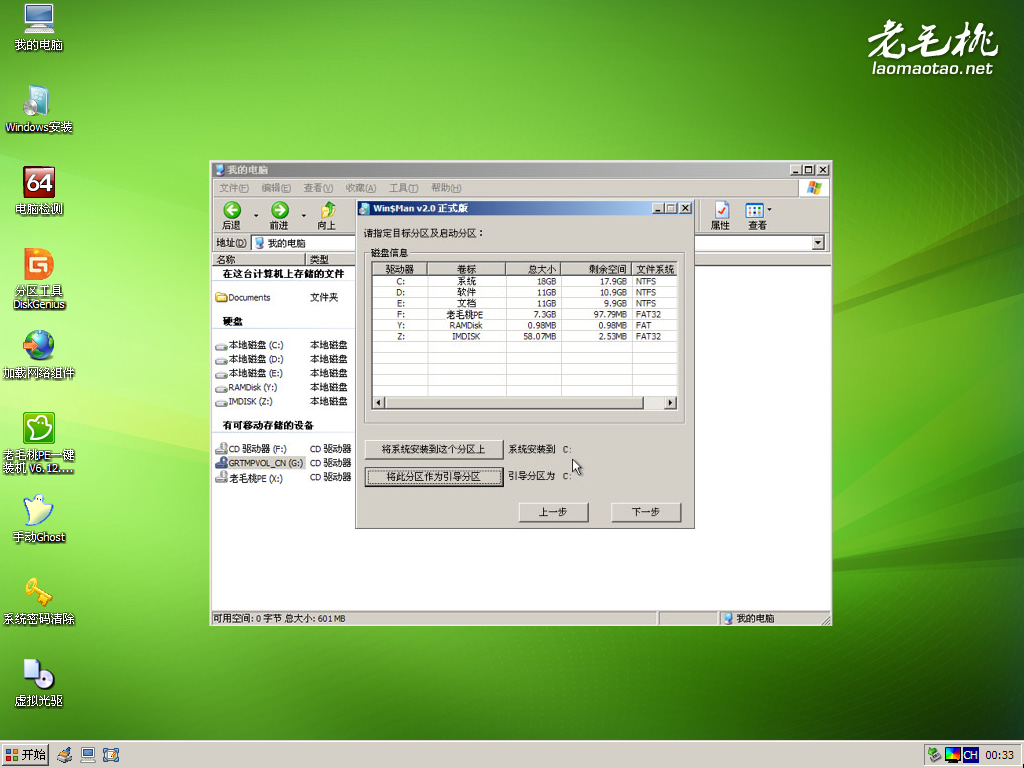Select the F: 老毛桃PE partition row
This screenshot has width=1024, height=768.
524,315
